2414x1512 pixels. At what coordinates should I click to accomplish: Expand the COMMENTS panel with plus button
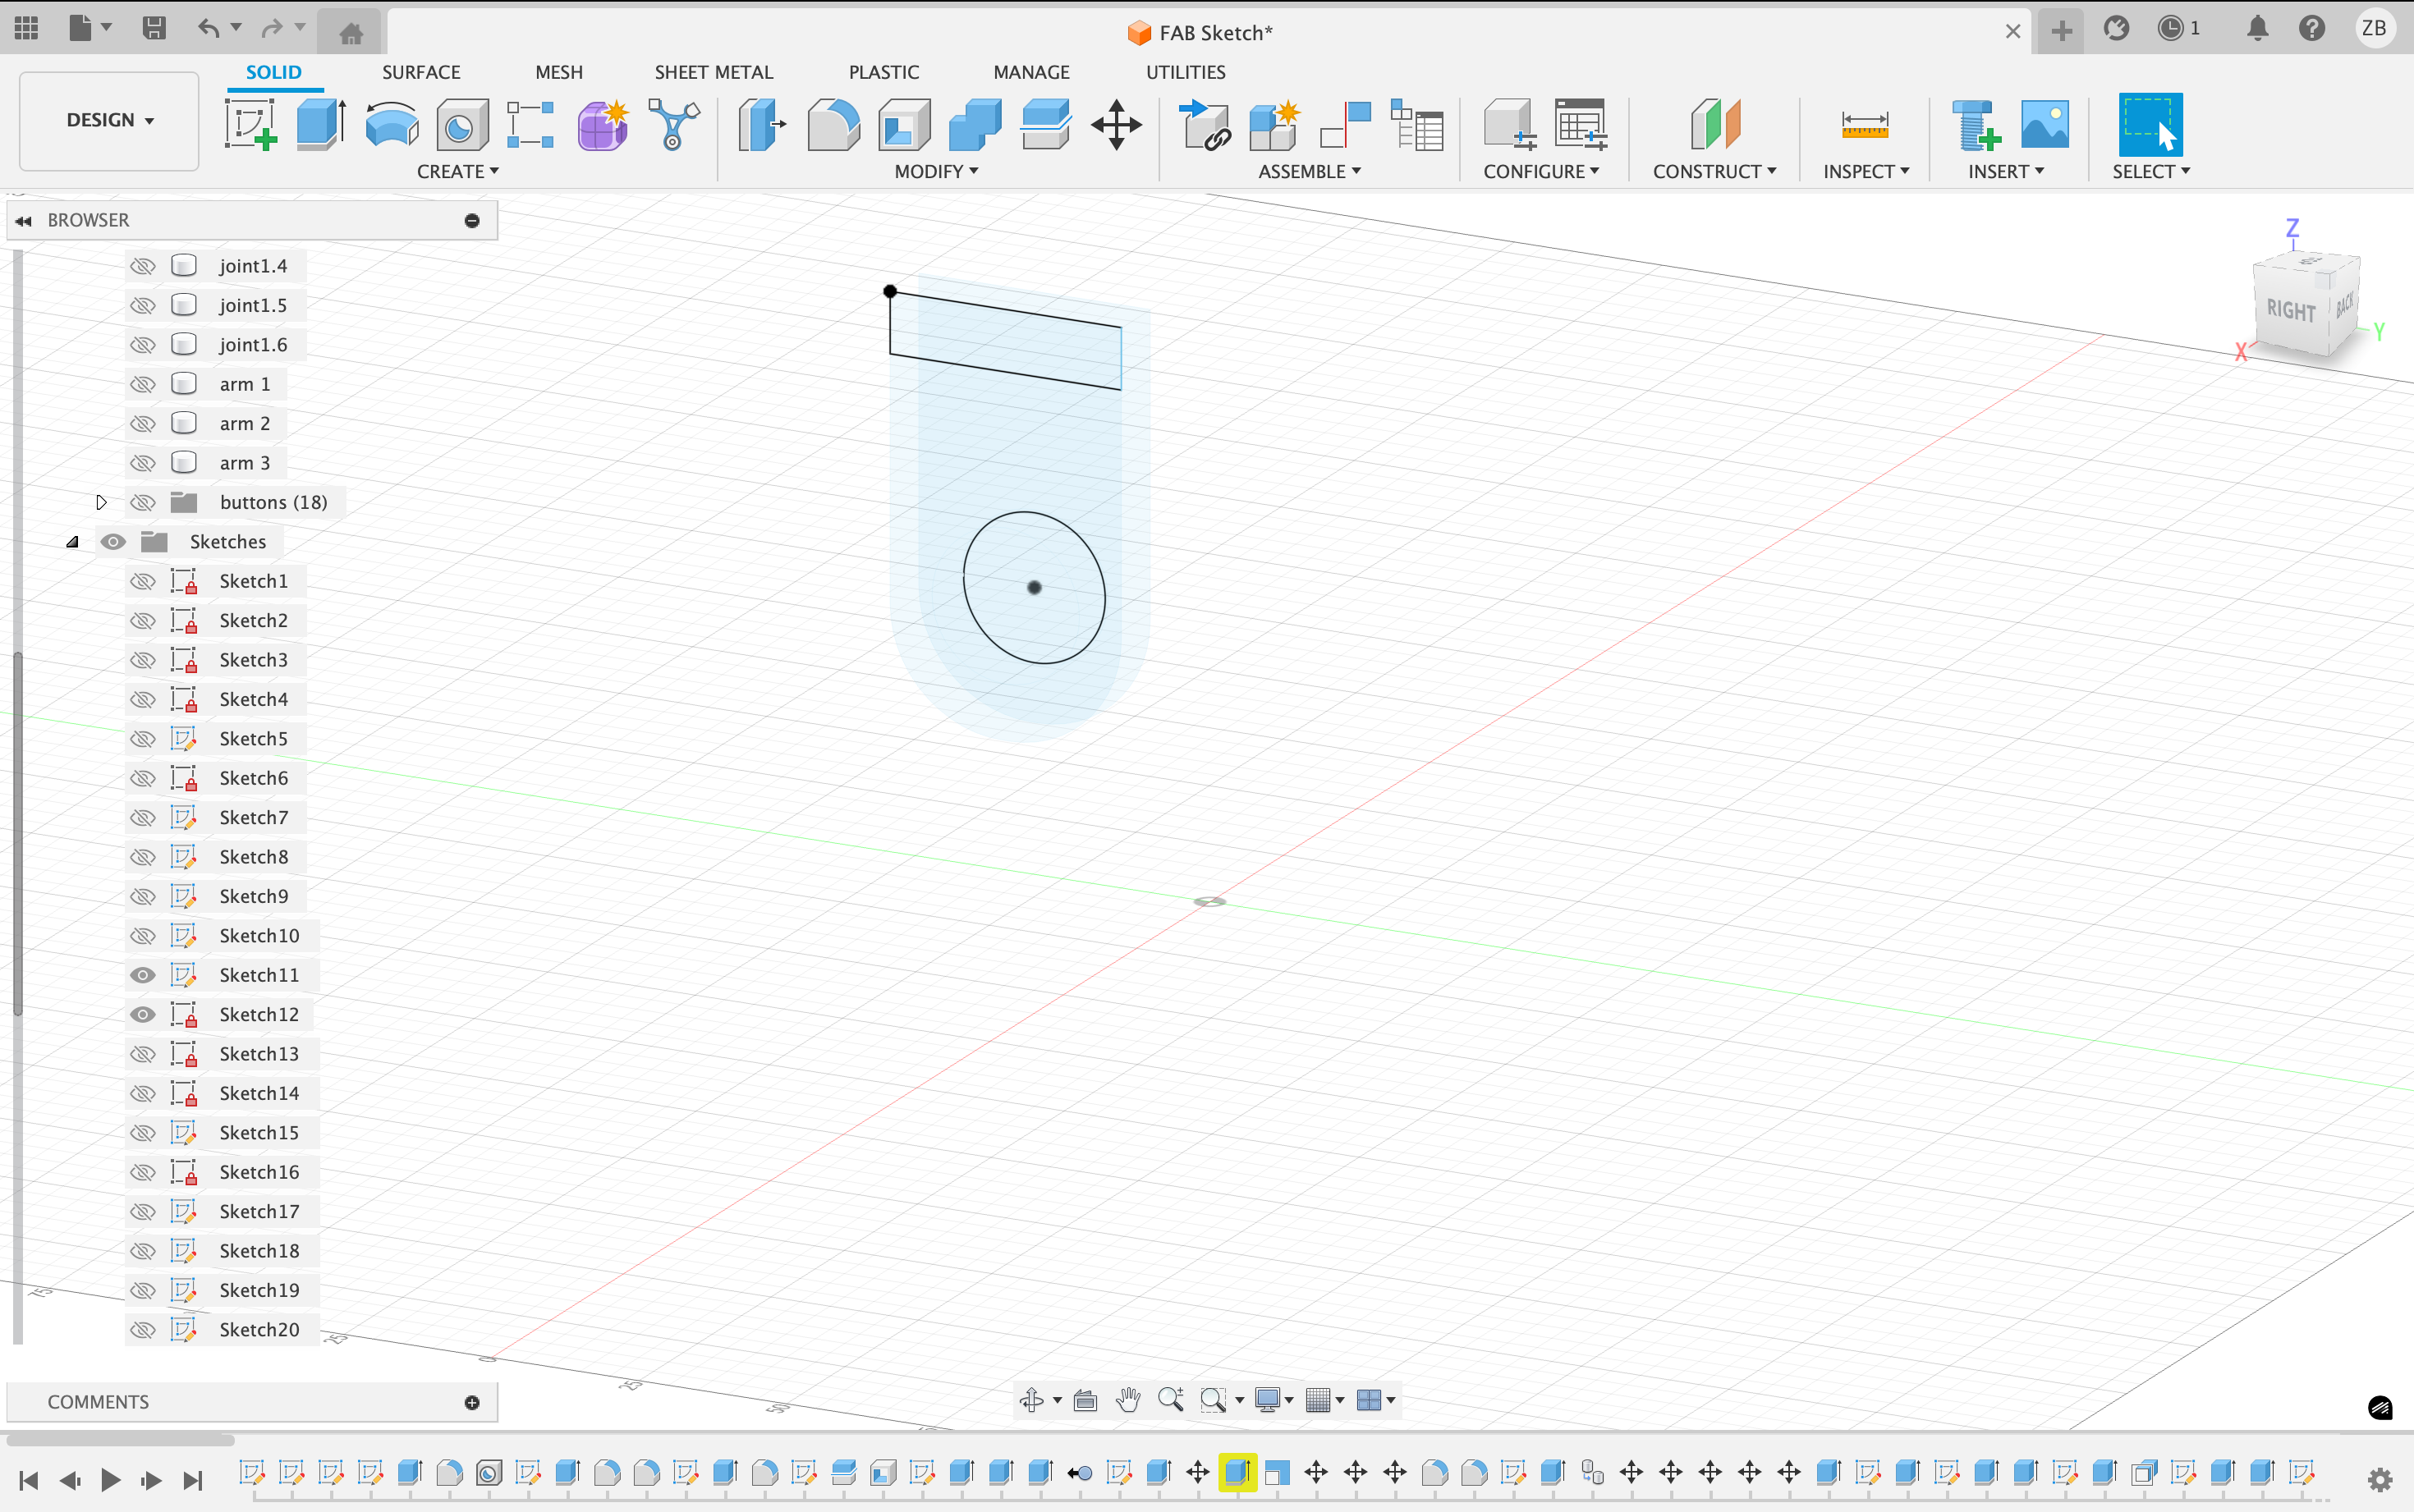pyautogui.click(x=472, y=1402)
